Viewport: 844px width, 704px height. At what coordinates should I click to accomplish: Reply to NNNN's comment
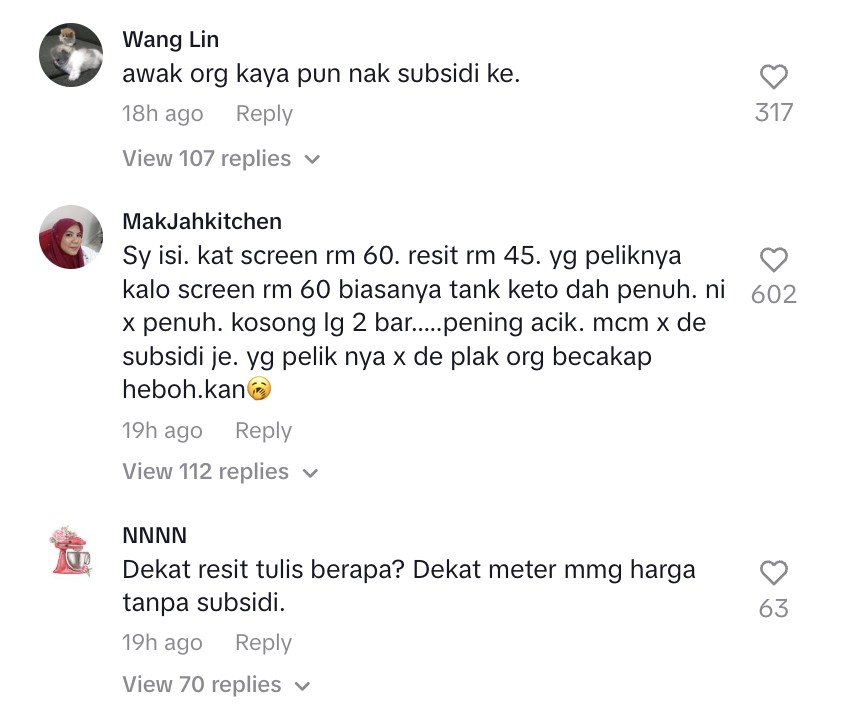point(263,643)
